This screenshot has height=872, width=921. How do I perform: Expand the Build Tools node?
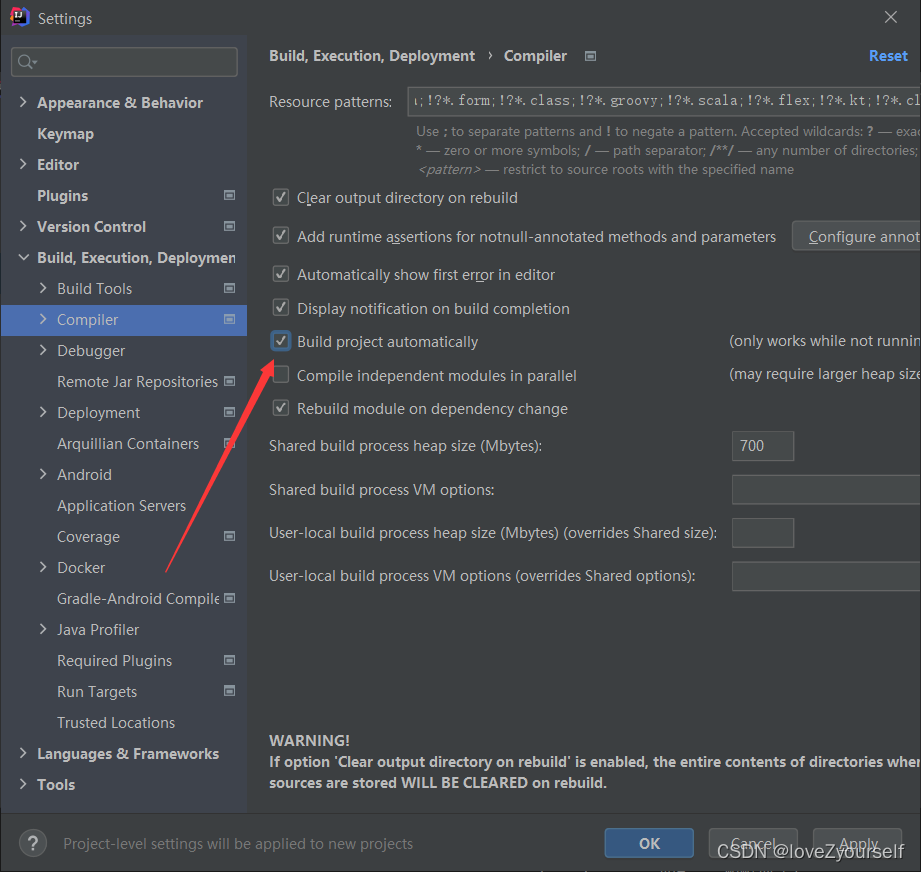point(43,288)
